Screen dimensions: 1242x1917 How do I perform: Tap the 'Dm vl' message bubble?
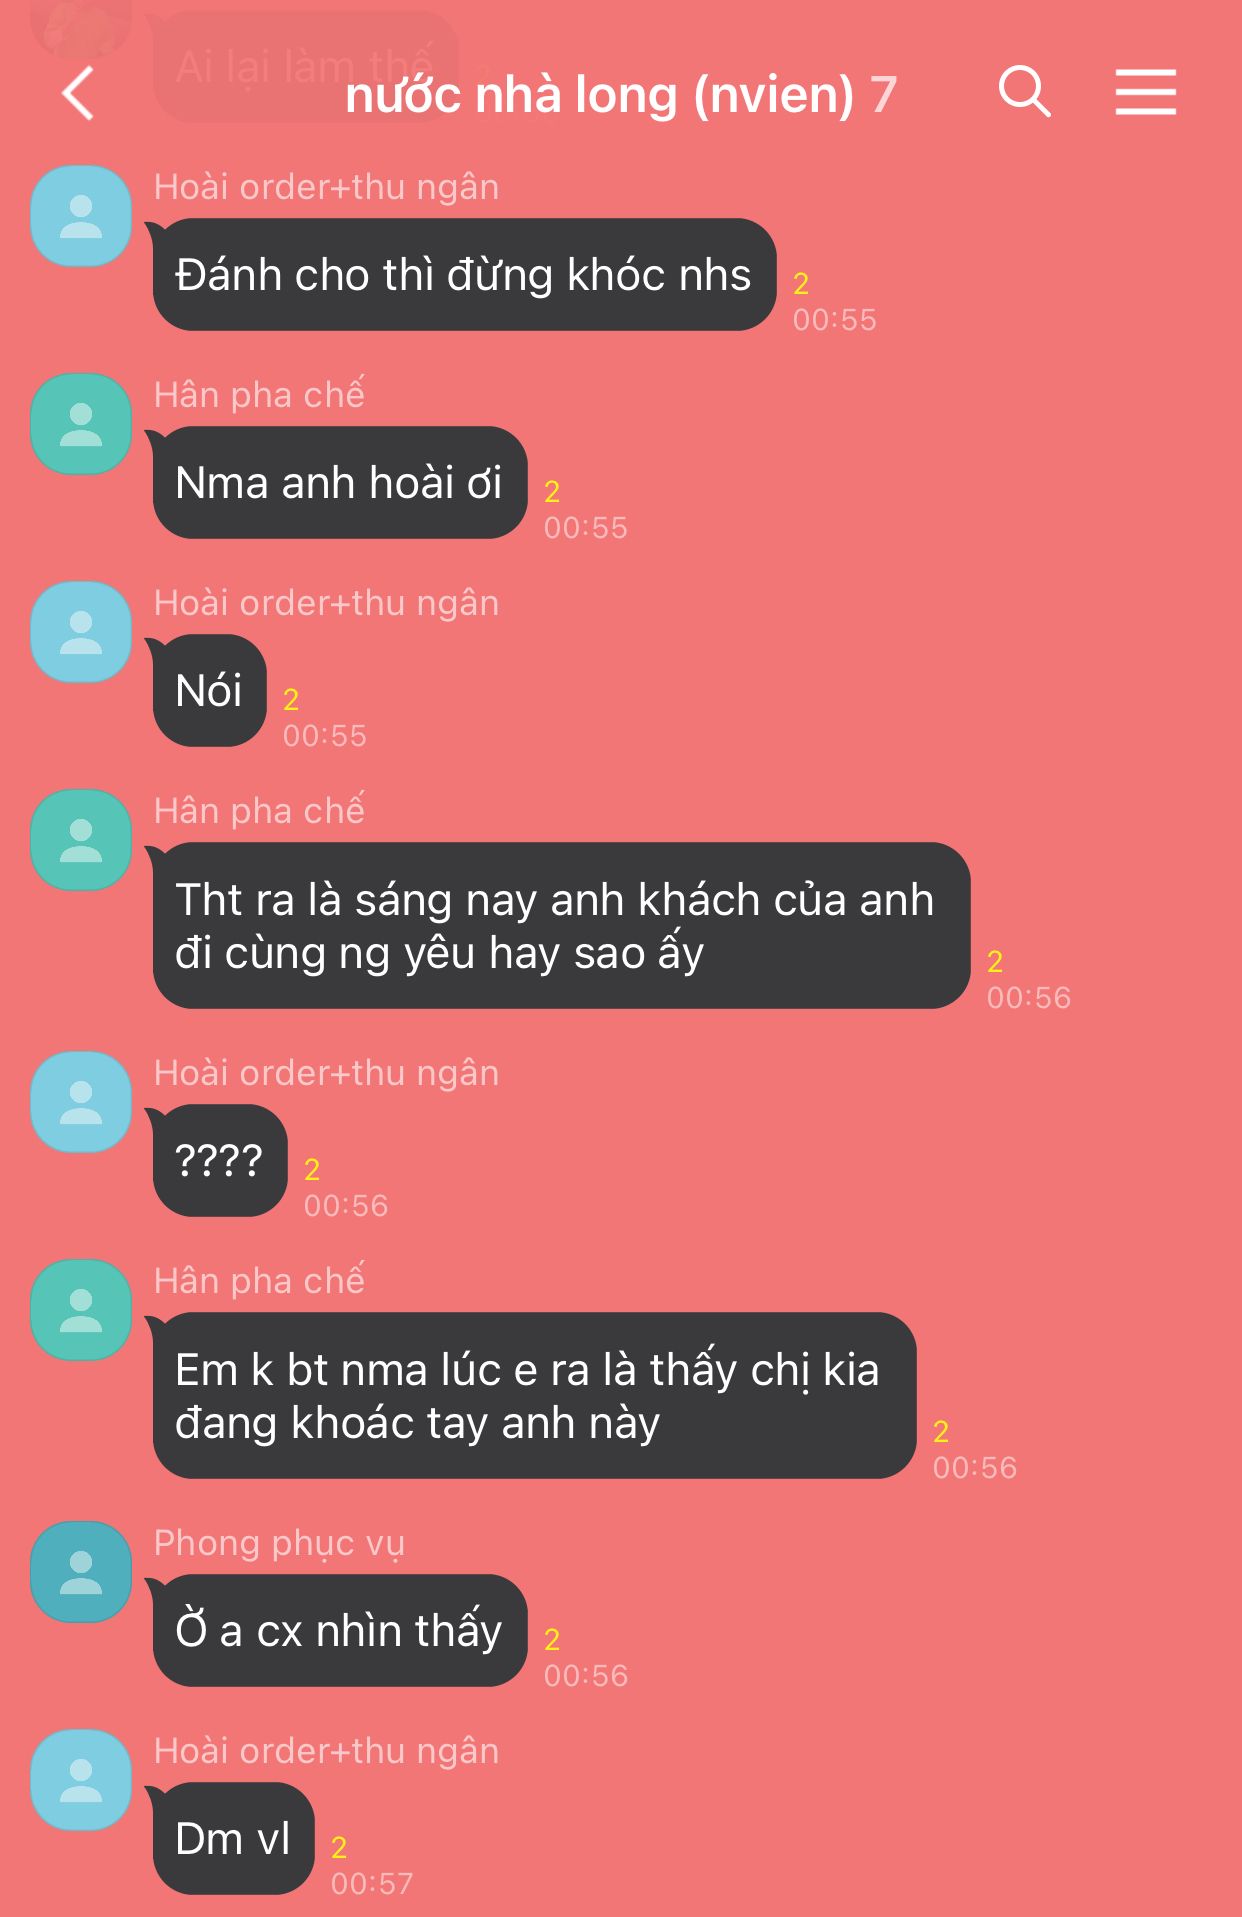(233, 1839)
